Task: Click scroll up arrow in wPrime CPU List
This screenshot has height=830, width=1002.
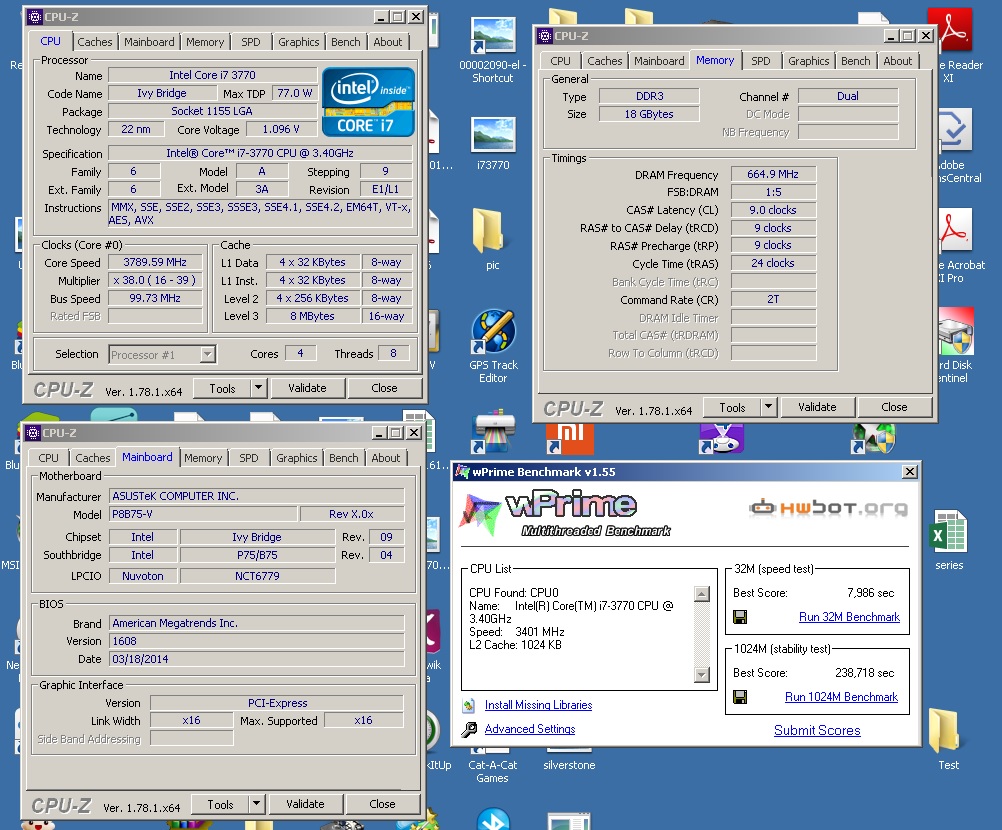Action: click(702, 594)
